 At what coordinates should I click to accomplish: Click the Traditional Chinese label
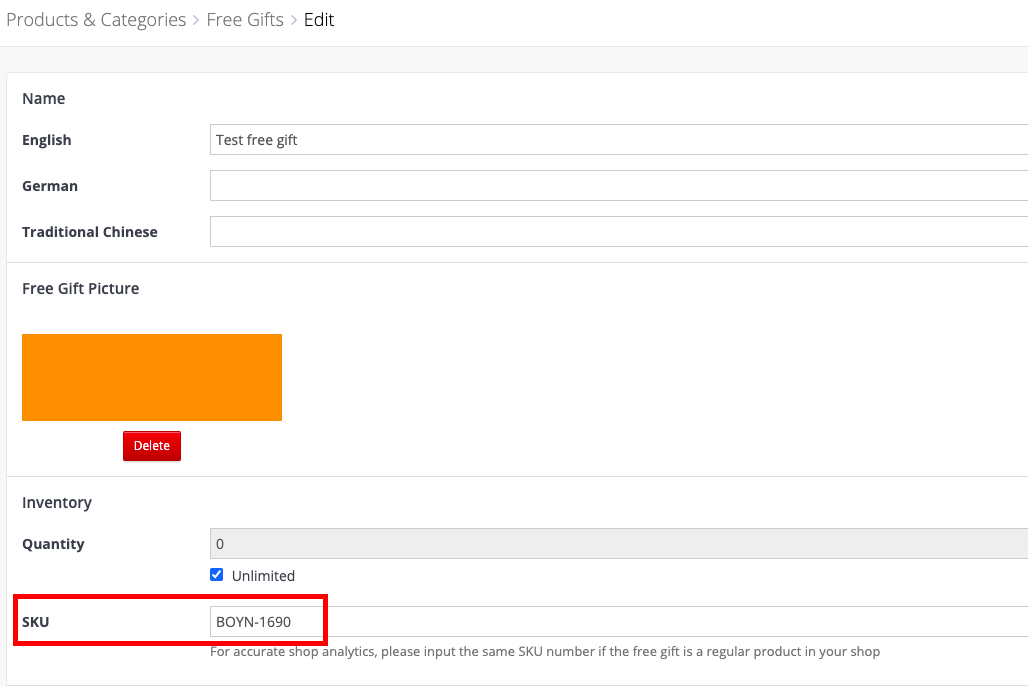coord(90,232)
